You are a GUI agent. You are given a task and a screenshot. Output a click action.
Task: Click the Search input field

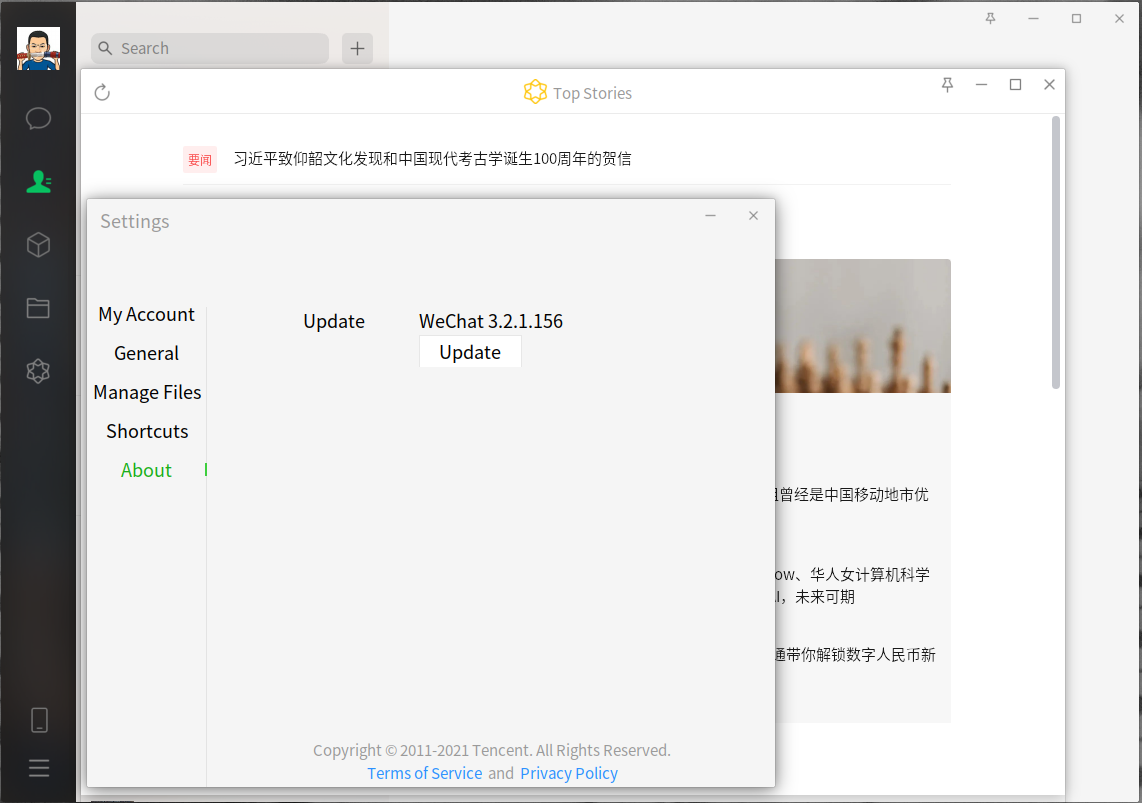click(209, 47)
